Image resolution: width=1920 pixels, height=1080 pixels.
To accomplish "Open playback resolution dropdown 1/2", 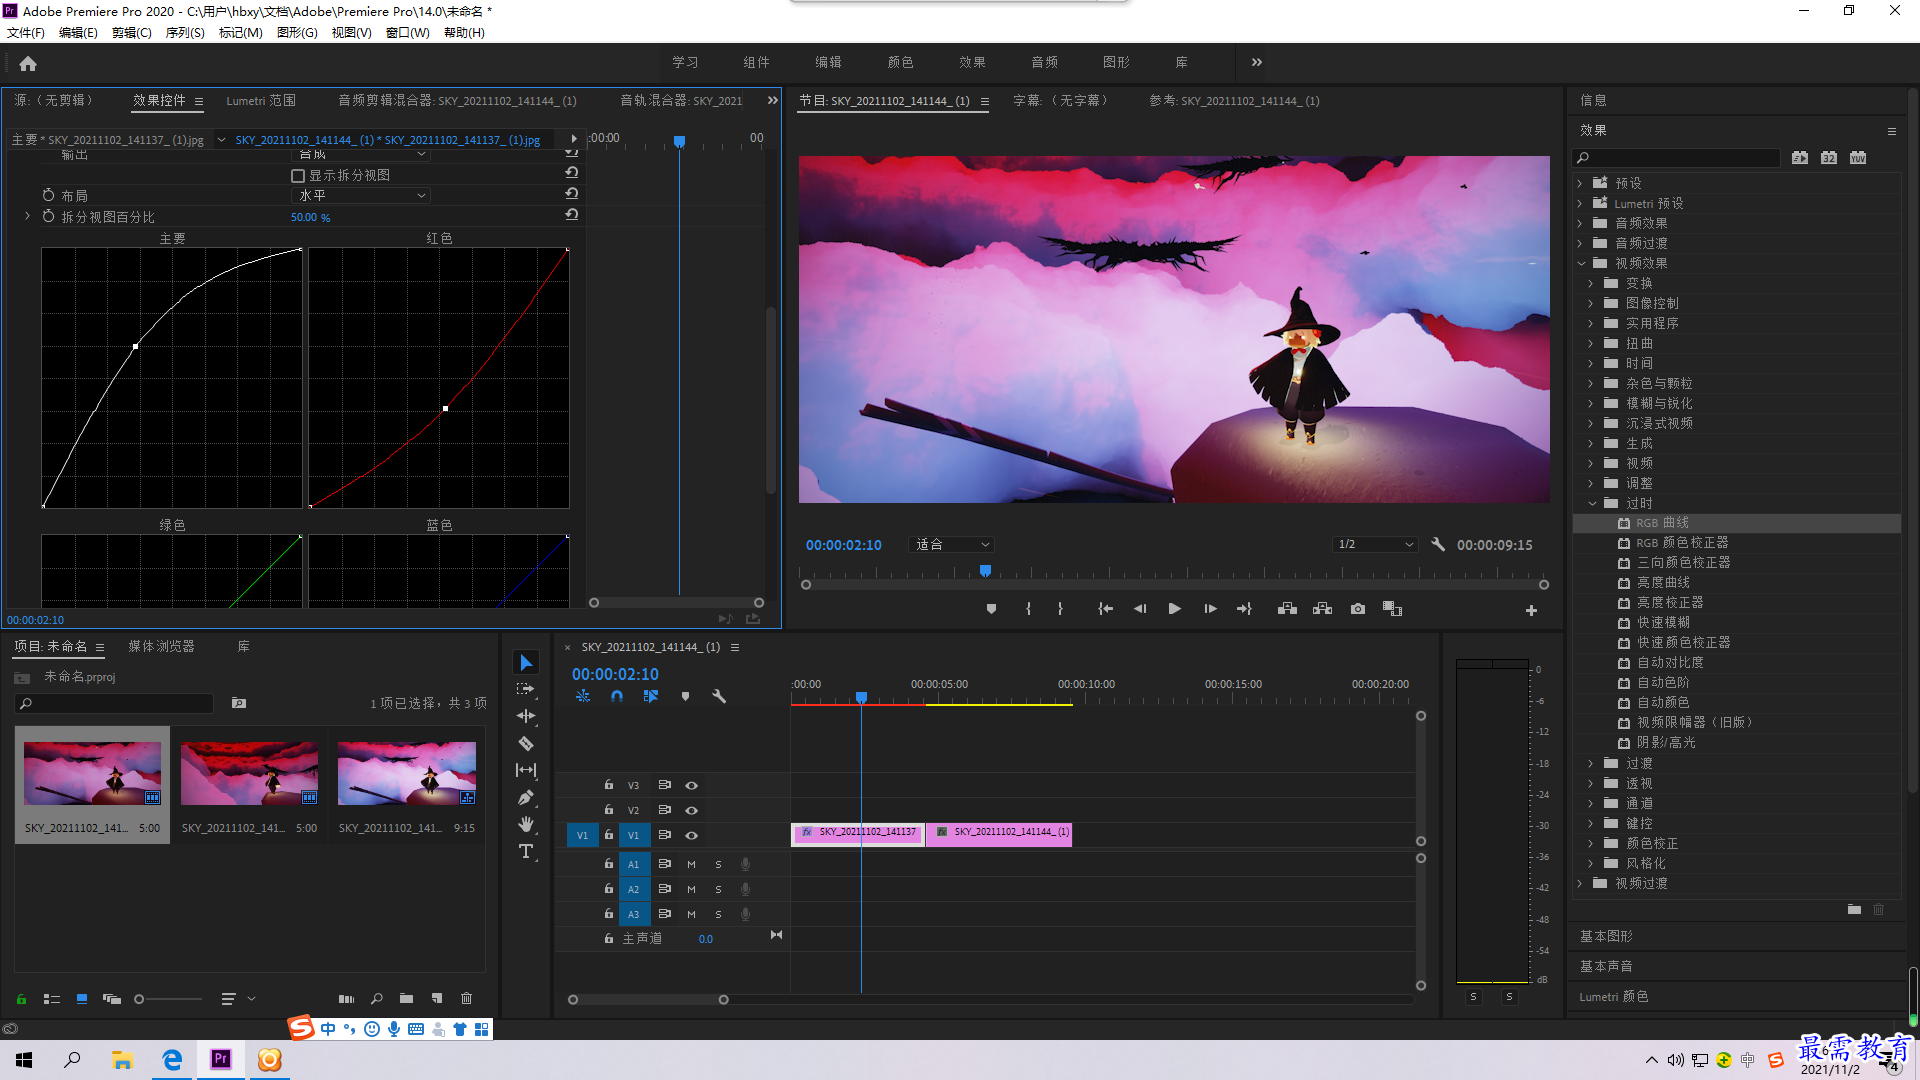I will (x=1376, y=545).
